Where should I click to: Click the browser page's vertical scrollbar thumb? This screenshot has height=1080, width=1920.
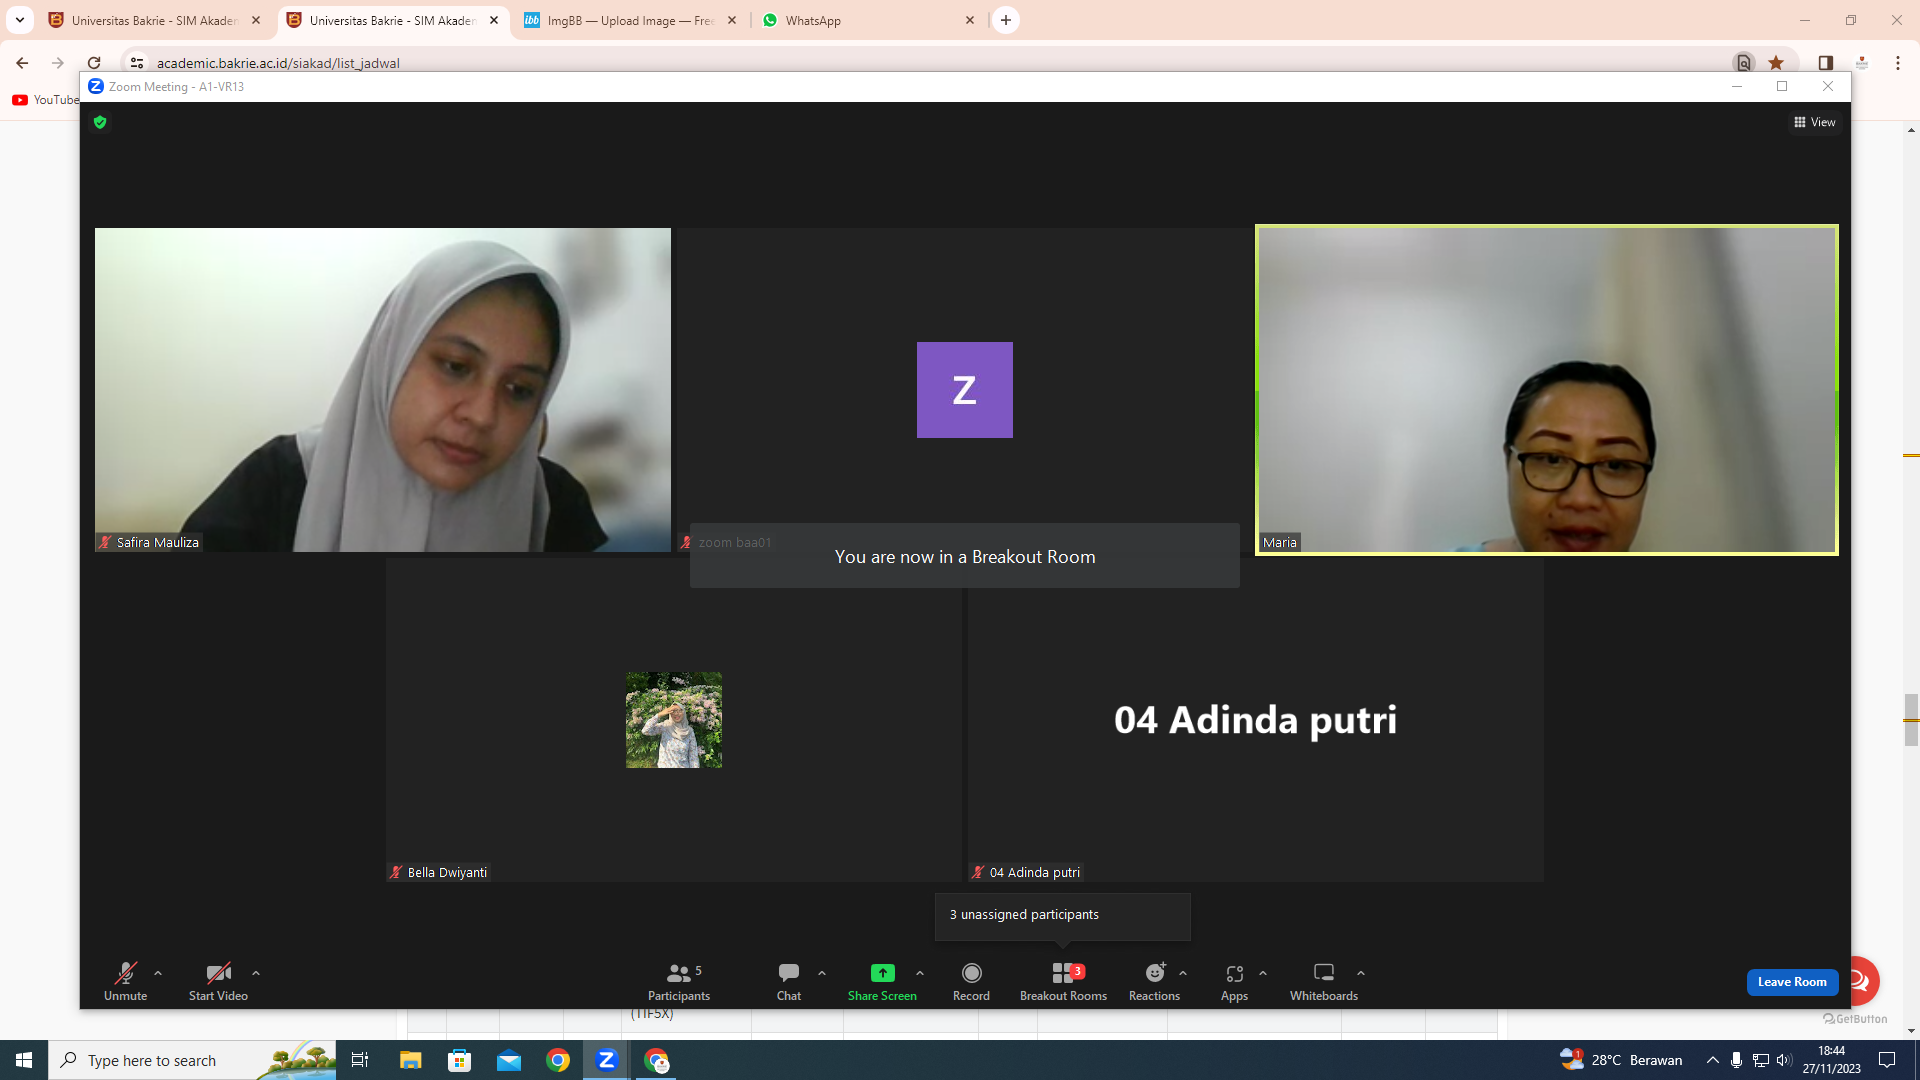pyautogui.click(x=1911, y=720)
